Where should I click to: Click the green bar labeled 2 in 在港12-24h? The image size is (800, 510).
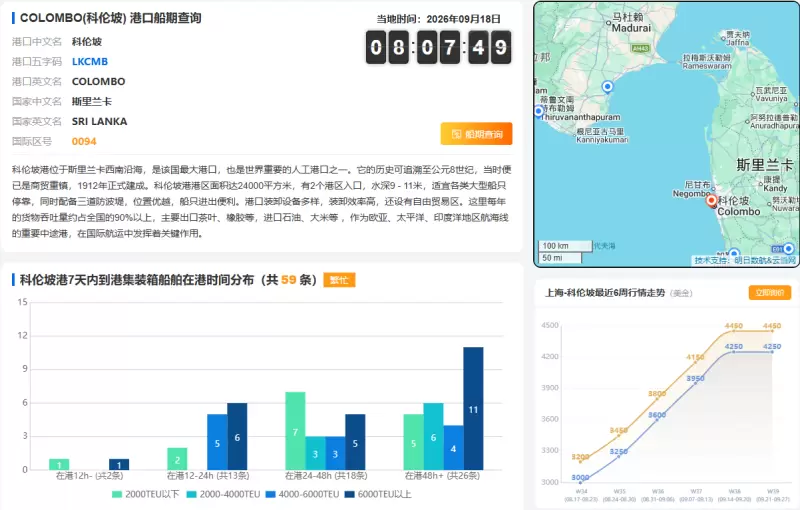[x=177, y=459]
